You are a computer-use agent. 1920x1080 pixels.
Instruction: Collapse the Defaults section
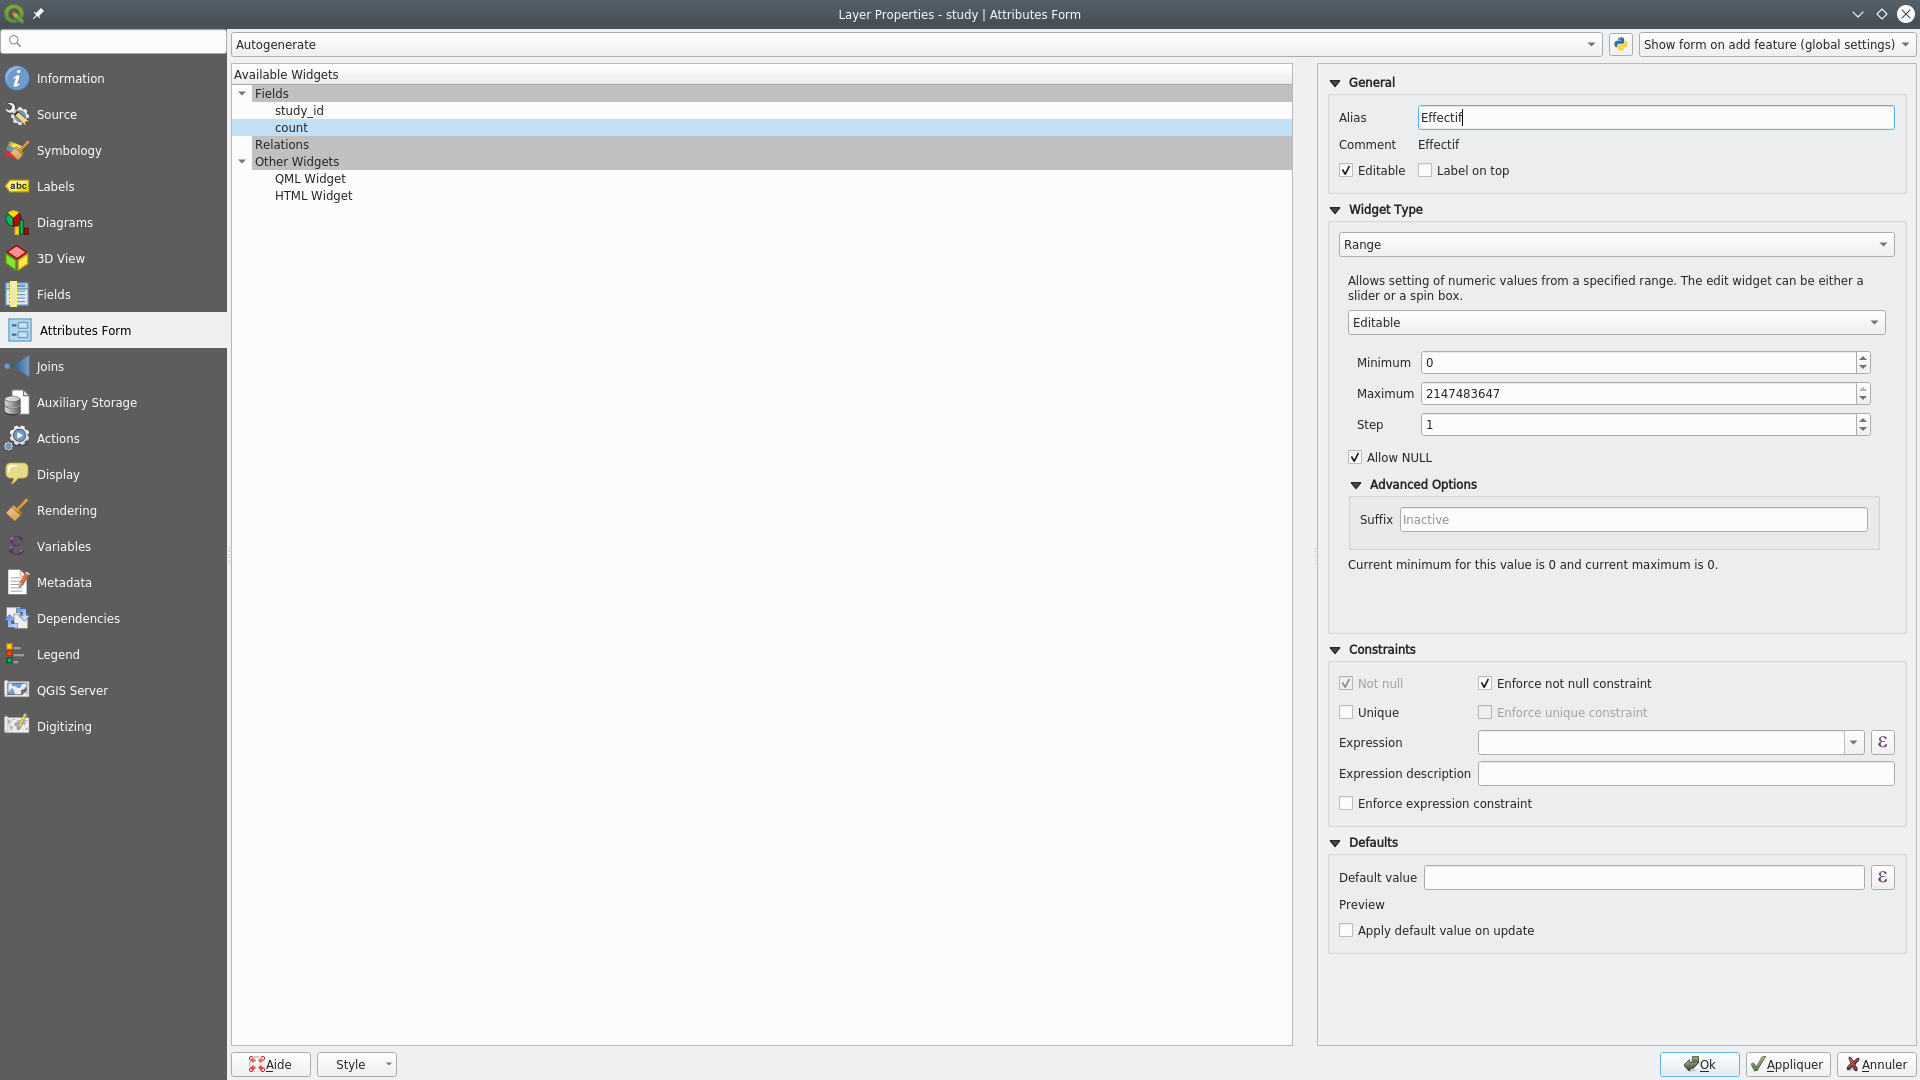pos(1335,843)
